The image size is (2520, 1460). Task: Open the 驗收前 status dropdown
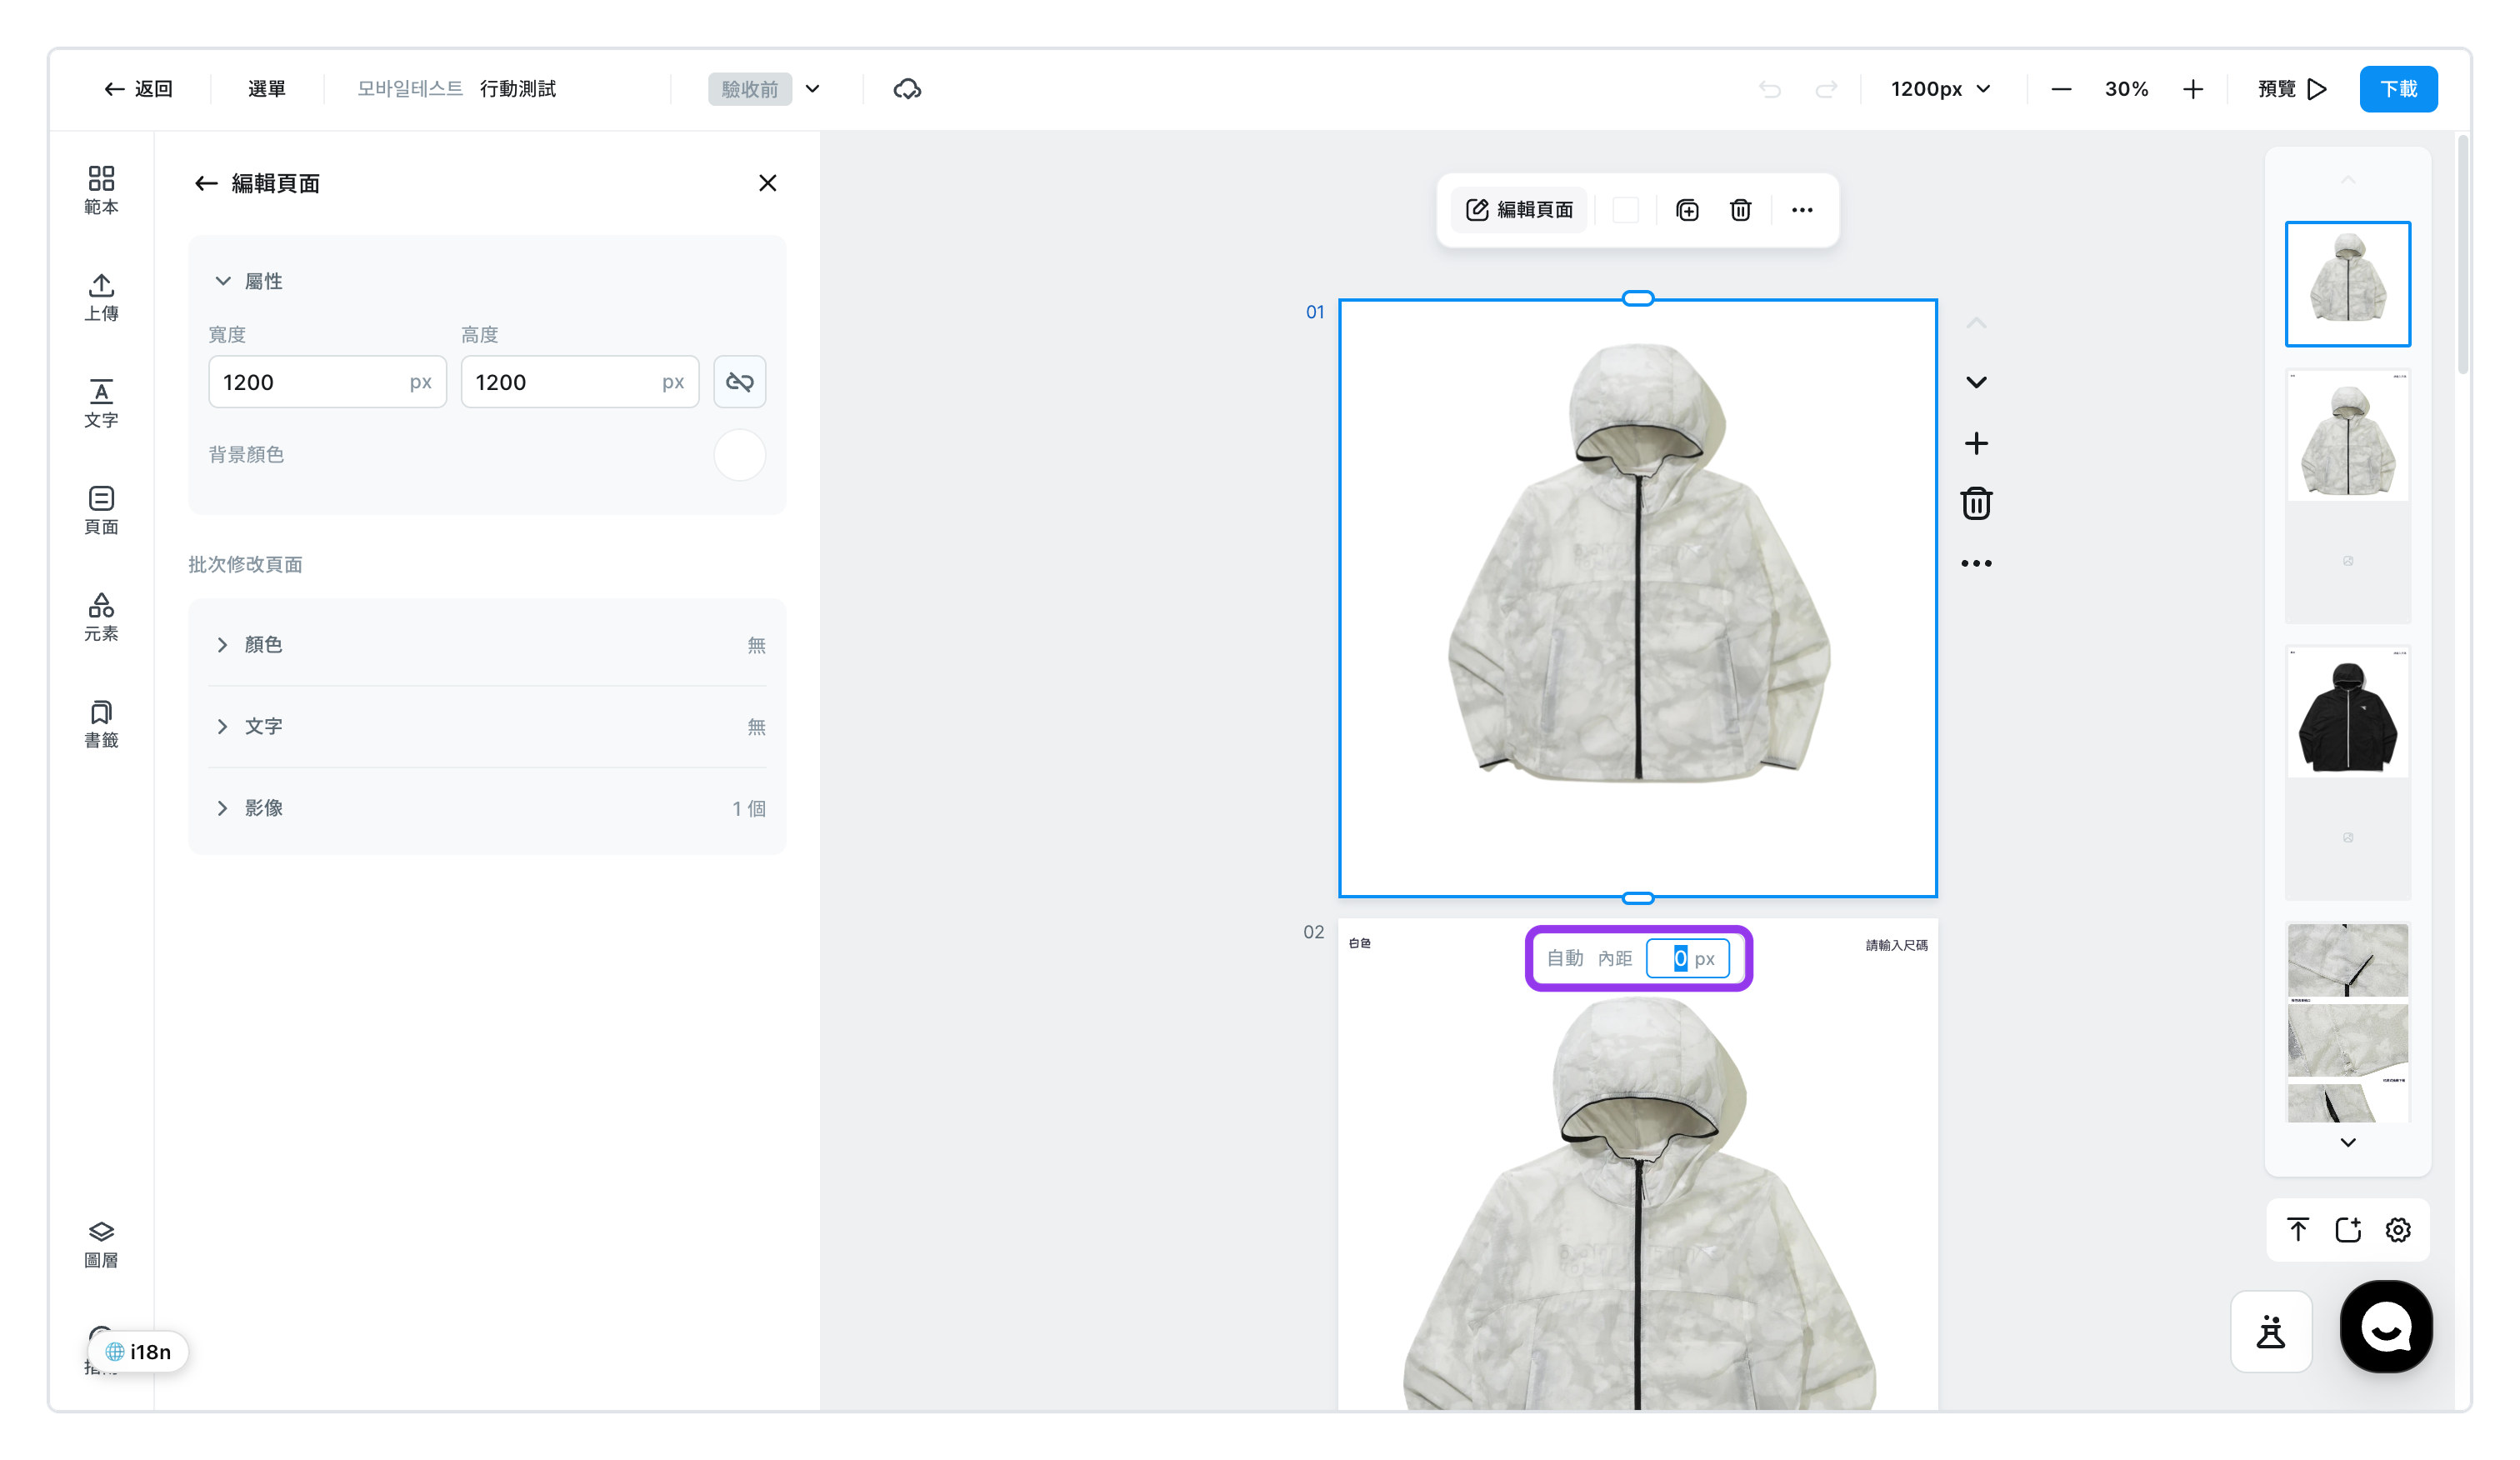766,89
